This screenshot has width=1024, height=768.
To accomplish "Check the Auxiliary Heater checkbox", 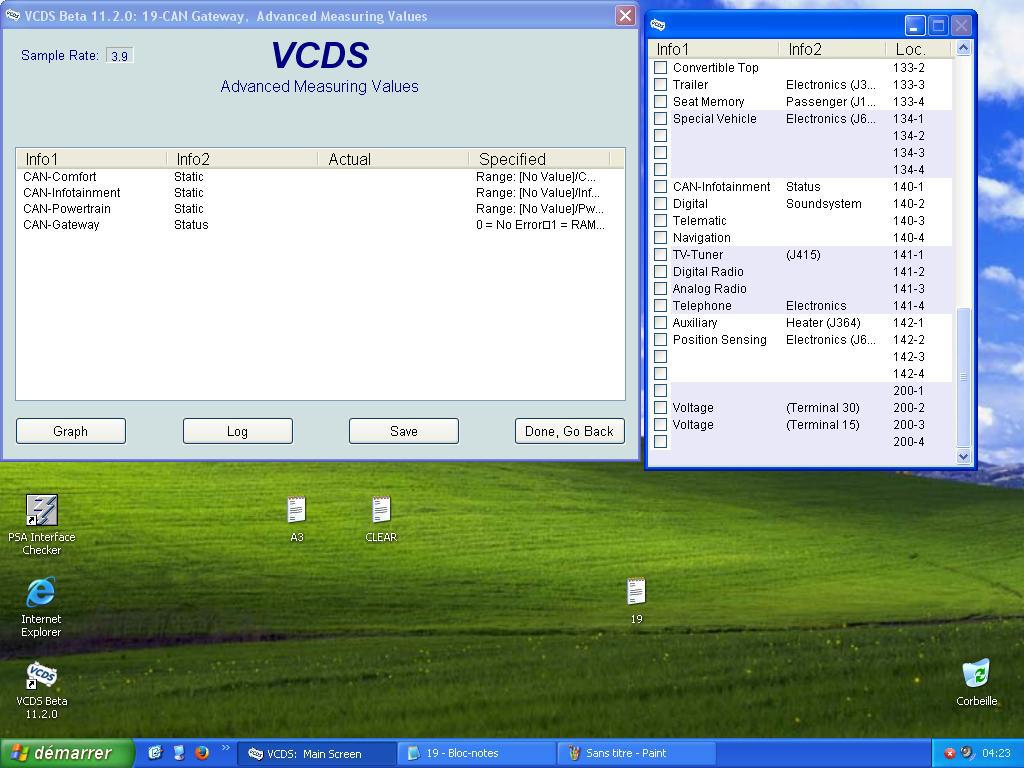I will 660,322.
